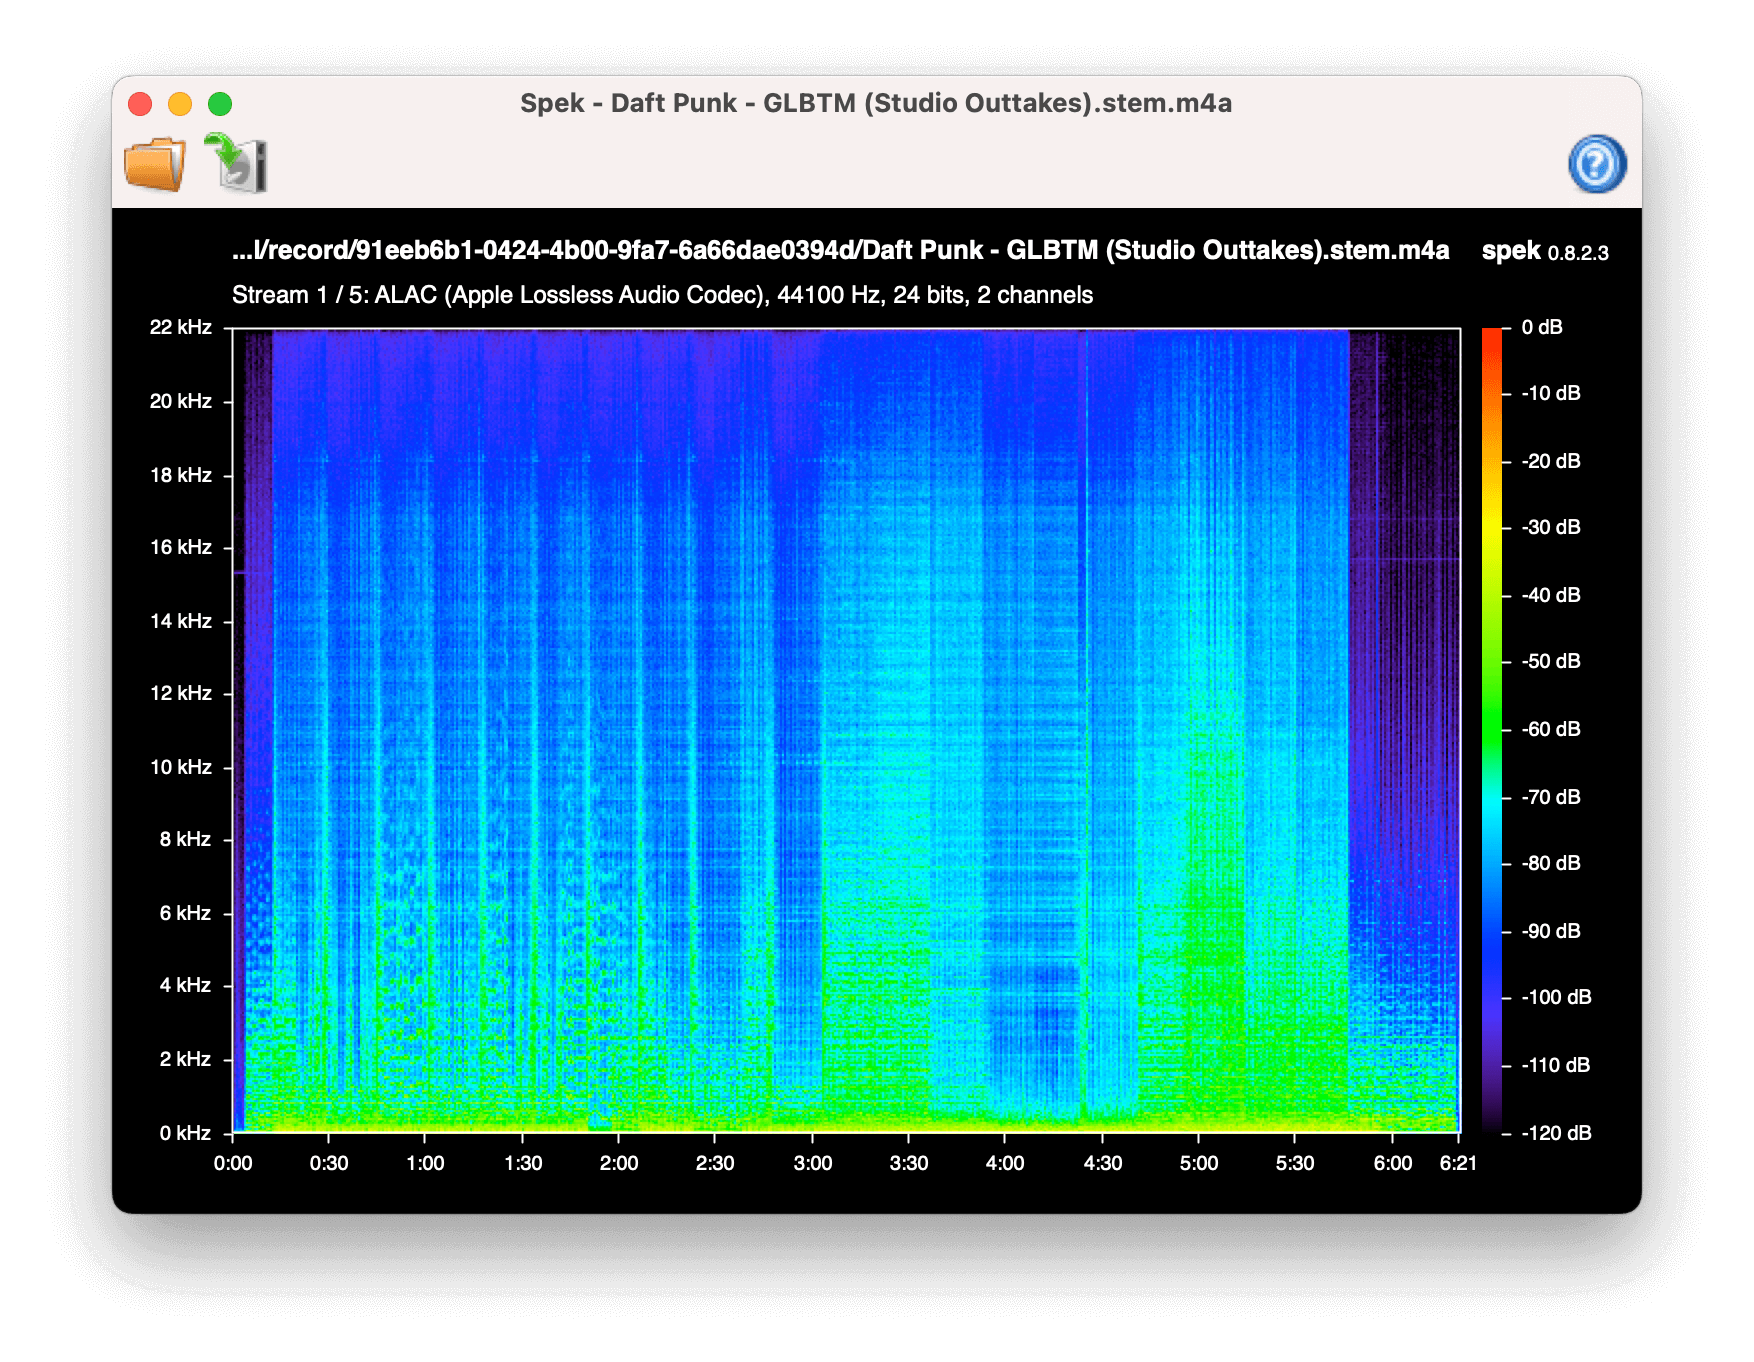Open a file with the folder icon
The height and width of the screenshot is (1362, 1754).
pyautogui.click(x=155, y=164)
